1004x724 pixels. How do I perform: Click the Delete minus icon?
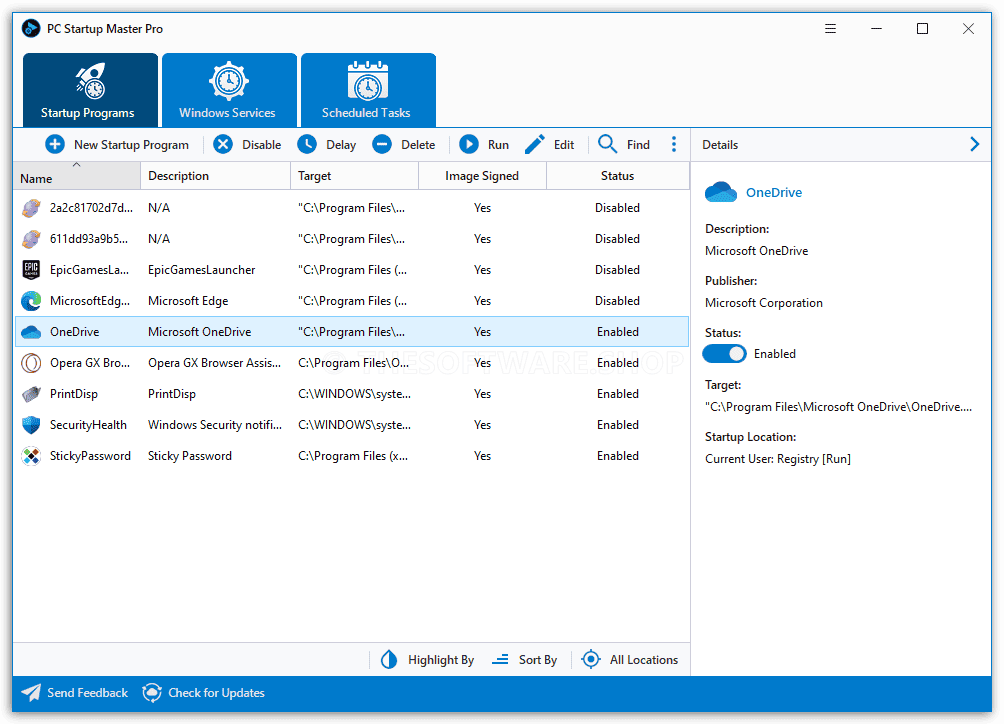click(382, 145)
